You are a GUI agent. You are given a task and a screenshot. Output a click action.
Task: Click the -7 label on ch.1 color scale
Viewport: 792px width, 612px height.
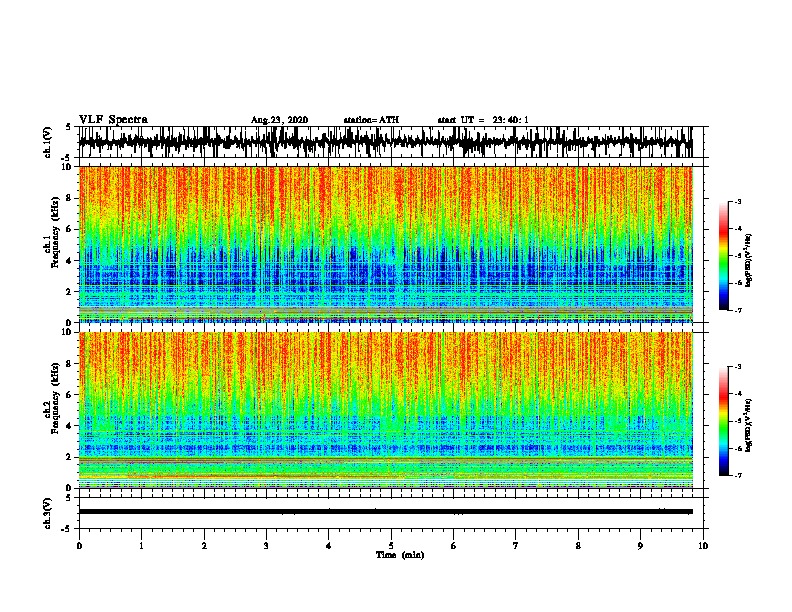(x=738, y=310)
